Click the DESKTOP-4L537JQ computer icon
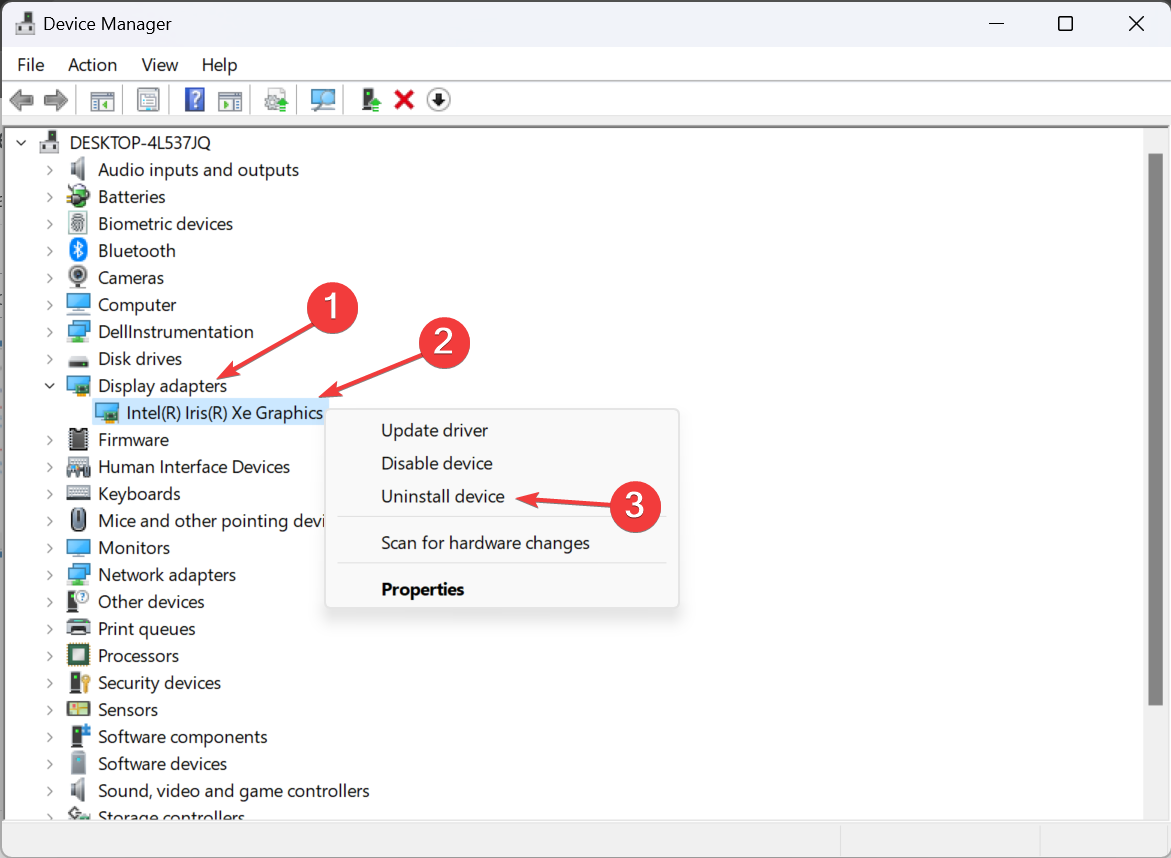This screenshot has width=1171, height=858. (x=49, y=142)
